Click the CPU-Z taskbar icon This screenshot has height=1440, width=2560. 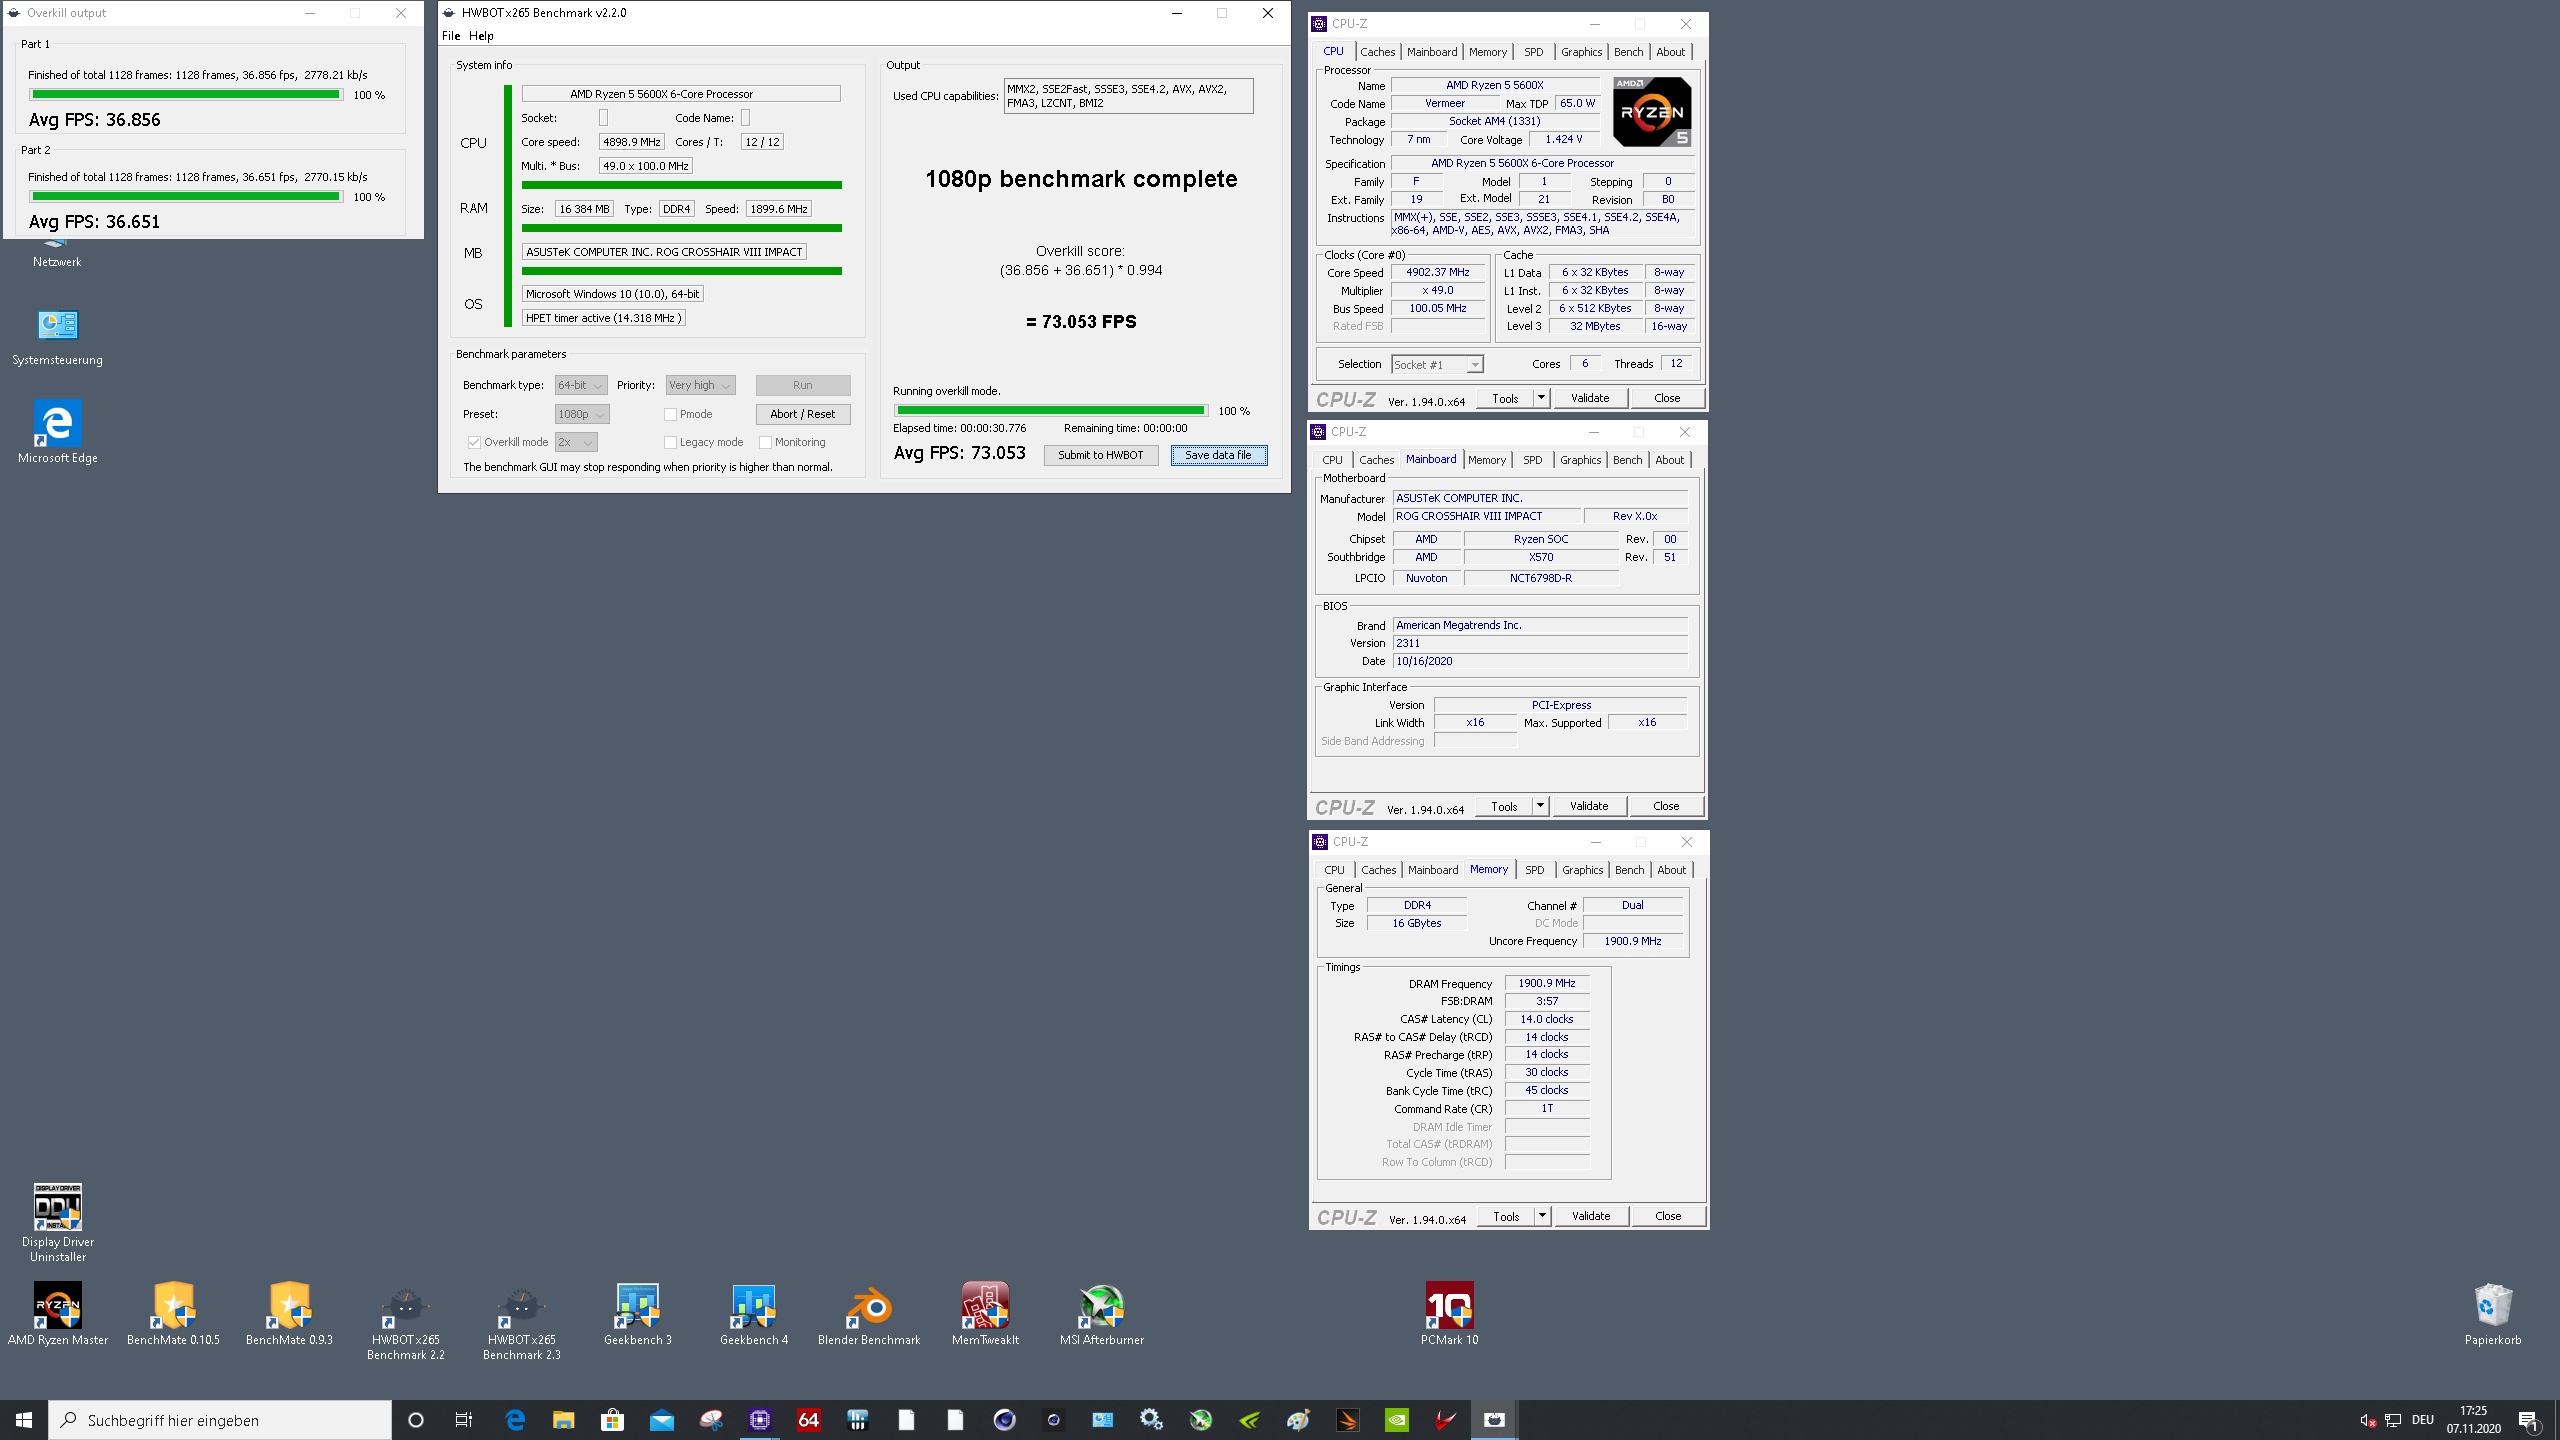click(760, 1420)
